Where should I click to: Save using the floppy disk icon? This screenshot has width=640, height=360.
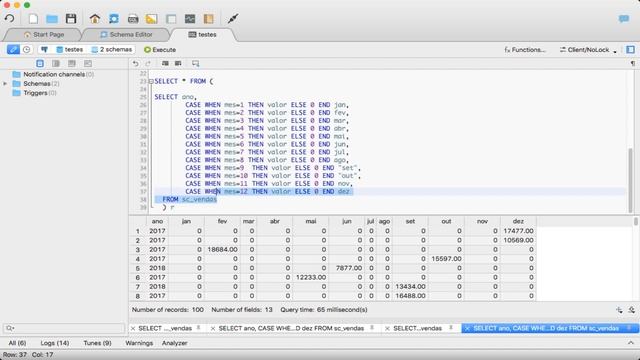coord(71,18)
